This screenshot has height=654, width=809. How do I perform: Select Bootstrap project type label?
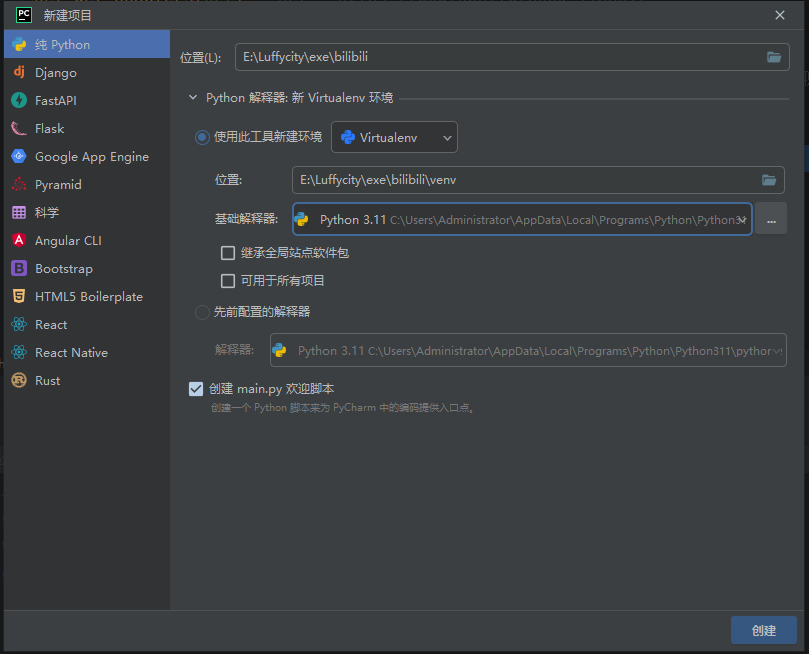[64, 268]
